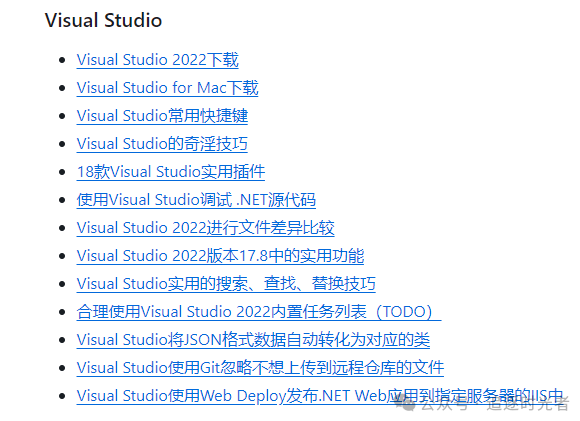Open Visual Studio将JSON格式数据自动转化为对应的类 link
The width and height of the screenshot is (580, 421).
[253, 340]
